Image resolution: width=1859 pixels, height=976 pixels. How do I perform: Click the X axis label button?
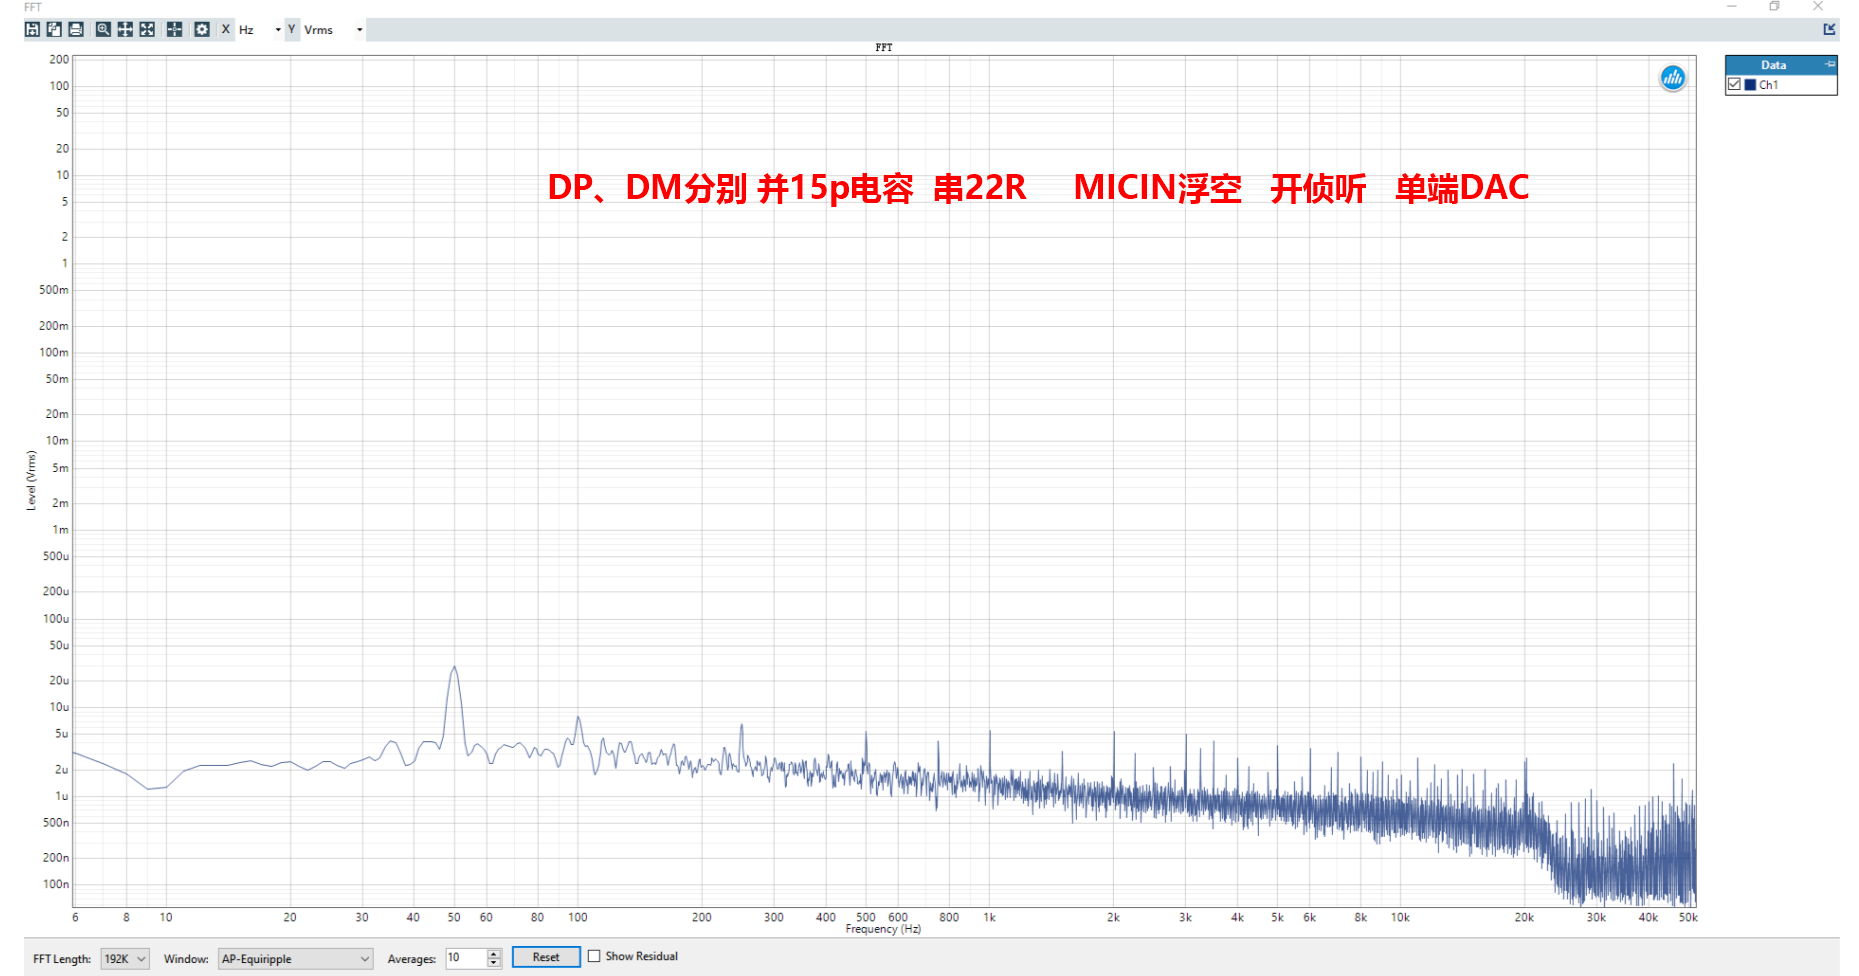coord(226,29)
